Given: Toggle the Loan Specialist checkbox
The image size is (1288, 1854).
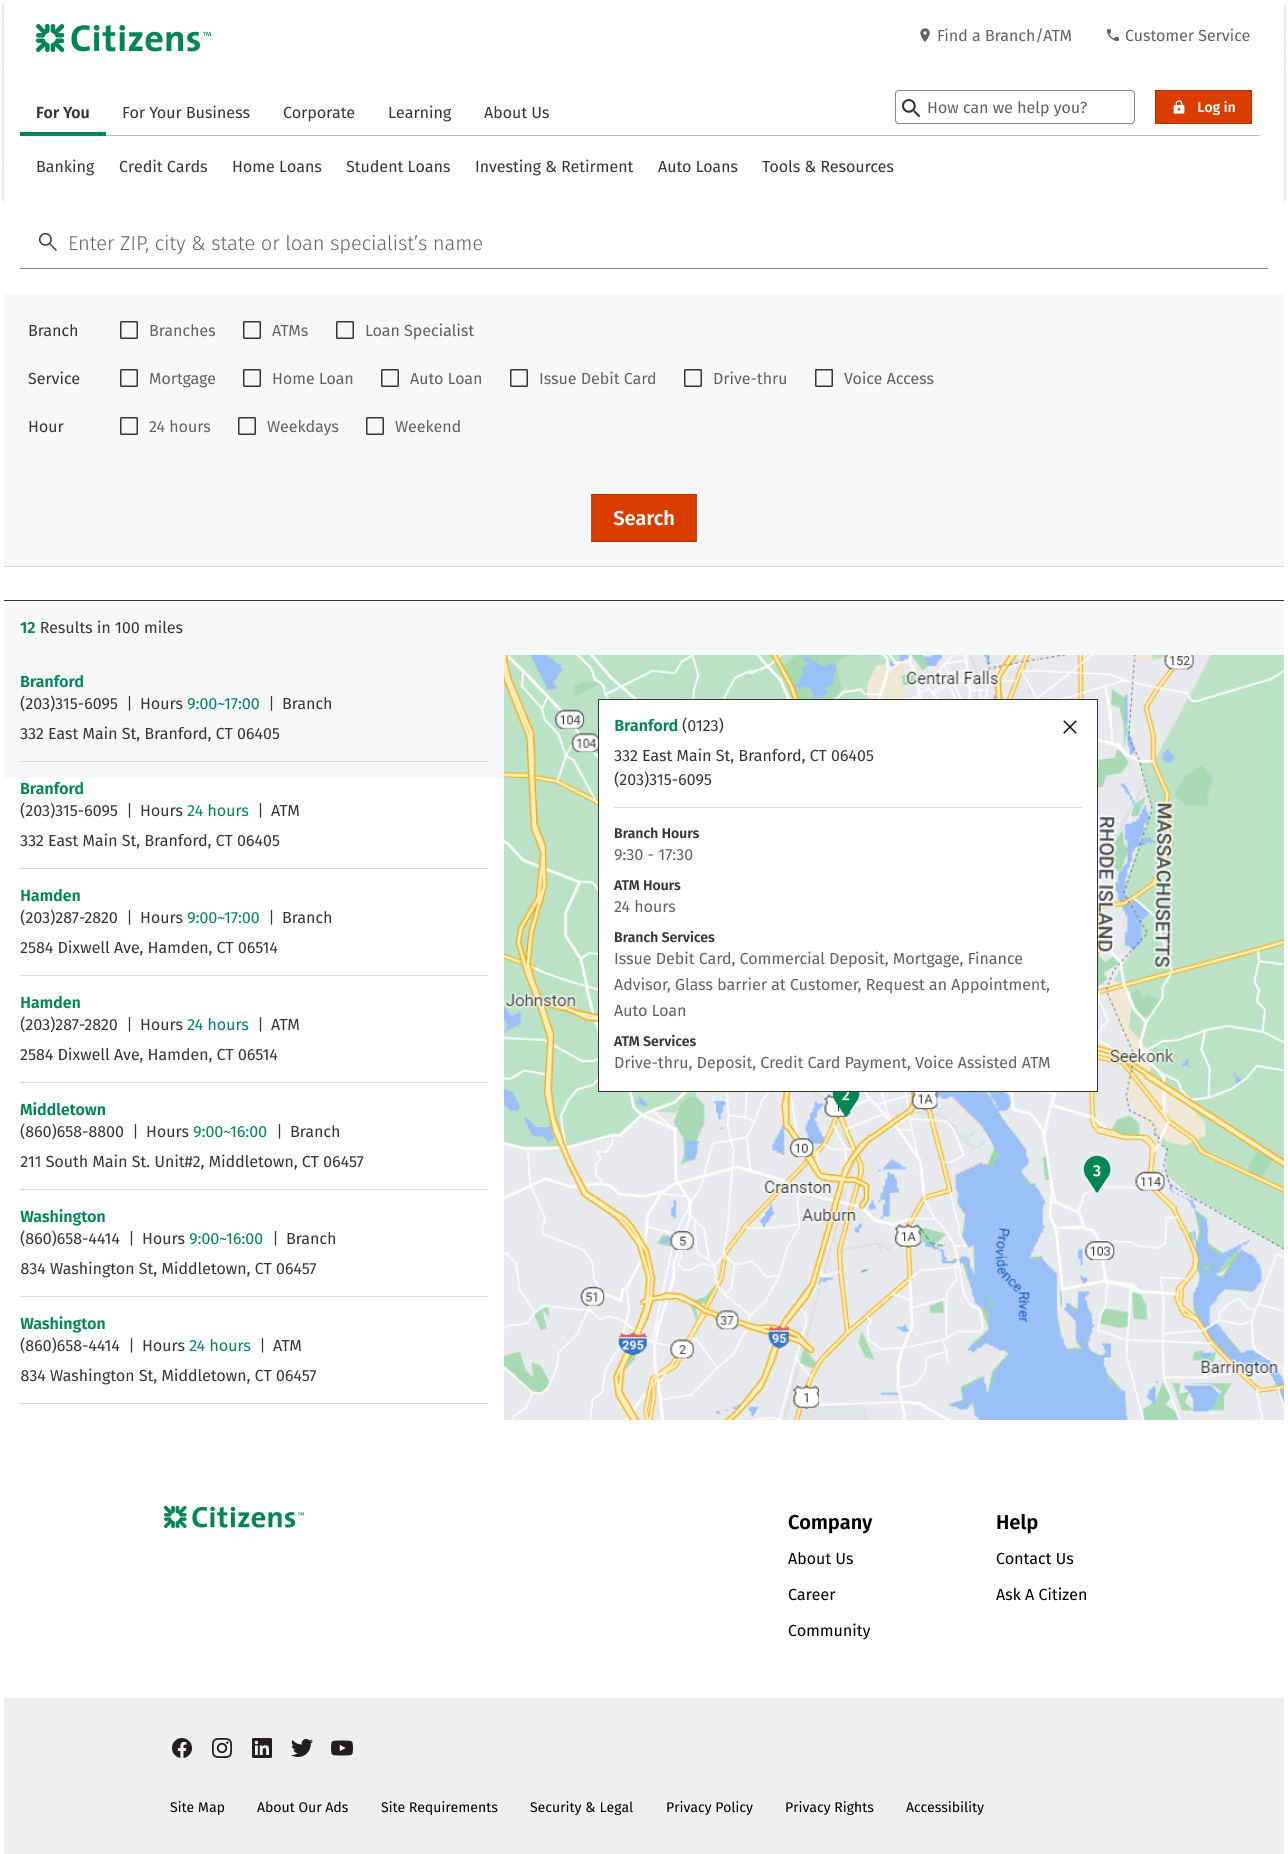Looking at the screenshot, I should pyautogui.click(x=345, y=330).
